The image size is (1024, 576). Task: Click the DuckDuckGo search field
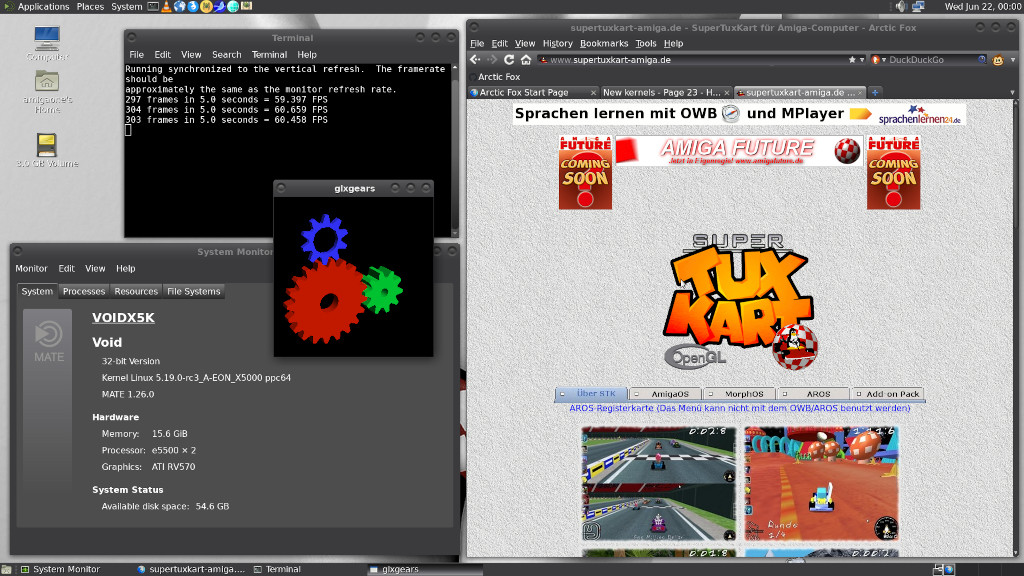point(933,59)
